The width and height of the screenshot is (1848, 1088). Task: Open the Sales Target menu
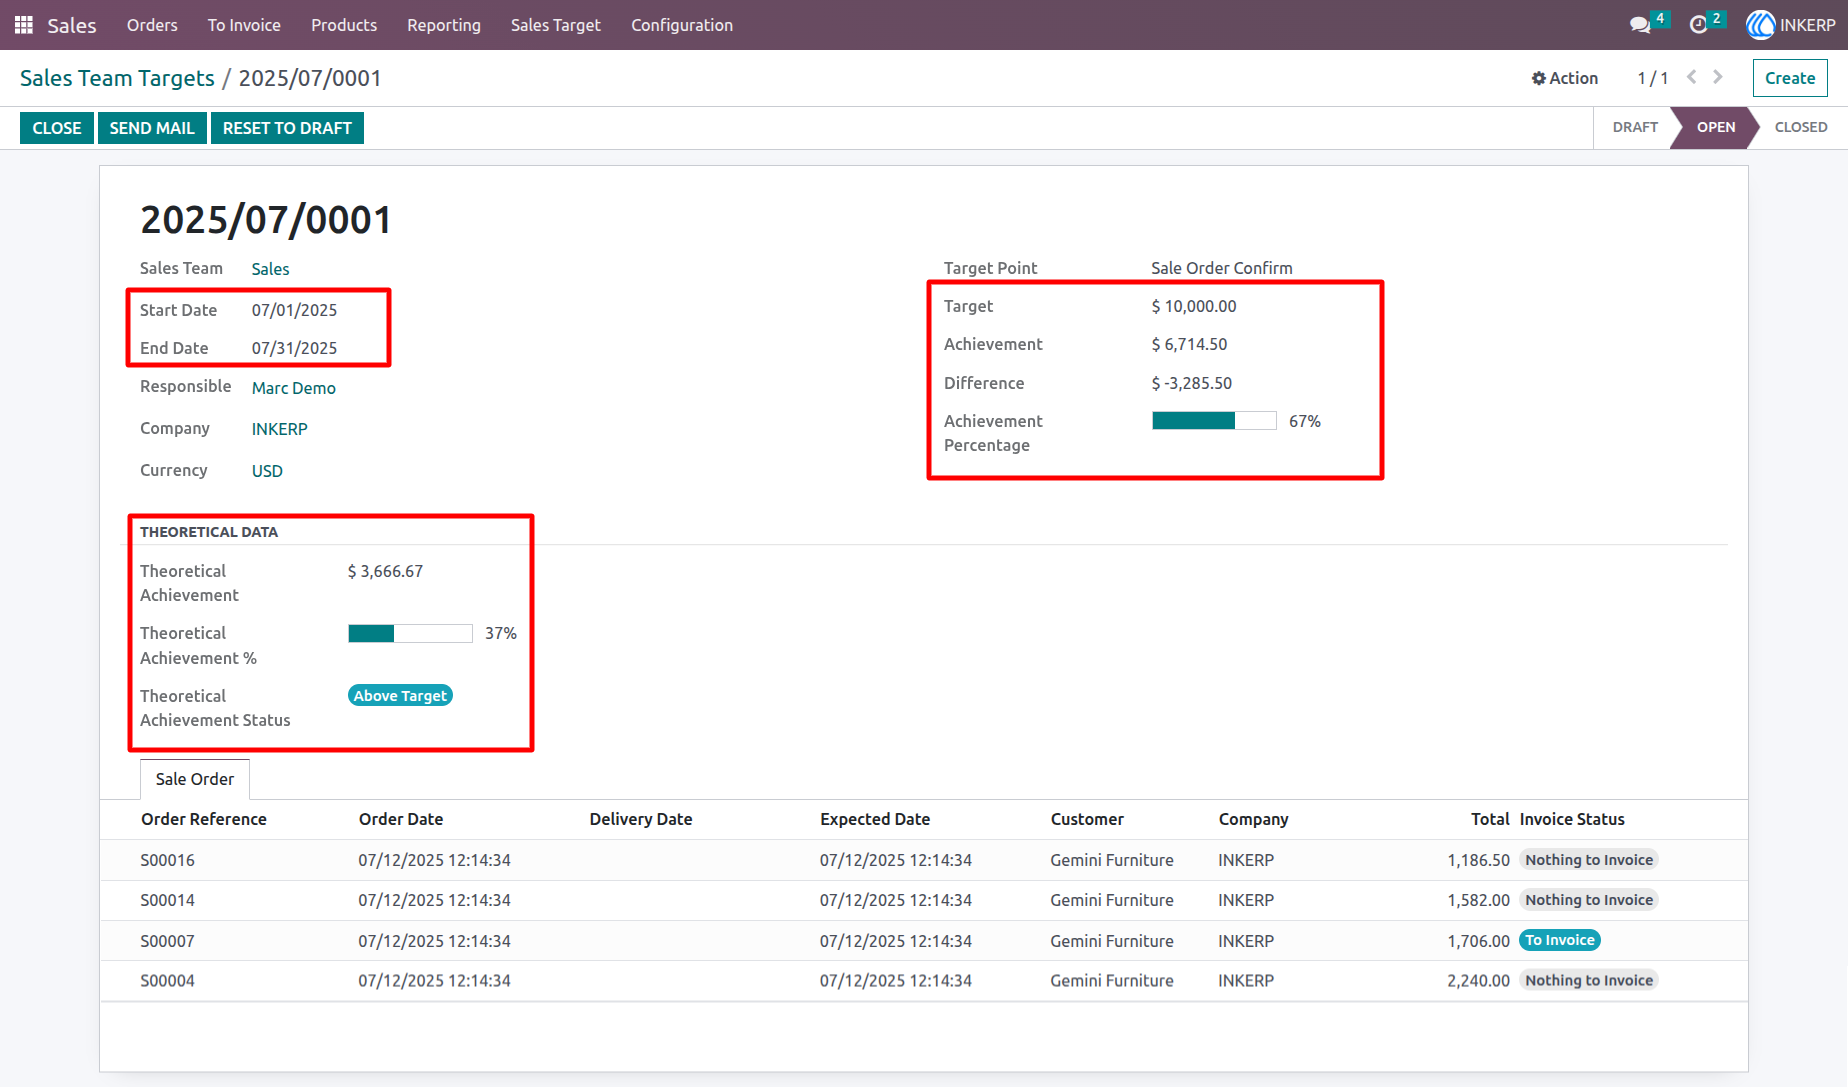pos(556,25)
